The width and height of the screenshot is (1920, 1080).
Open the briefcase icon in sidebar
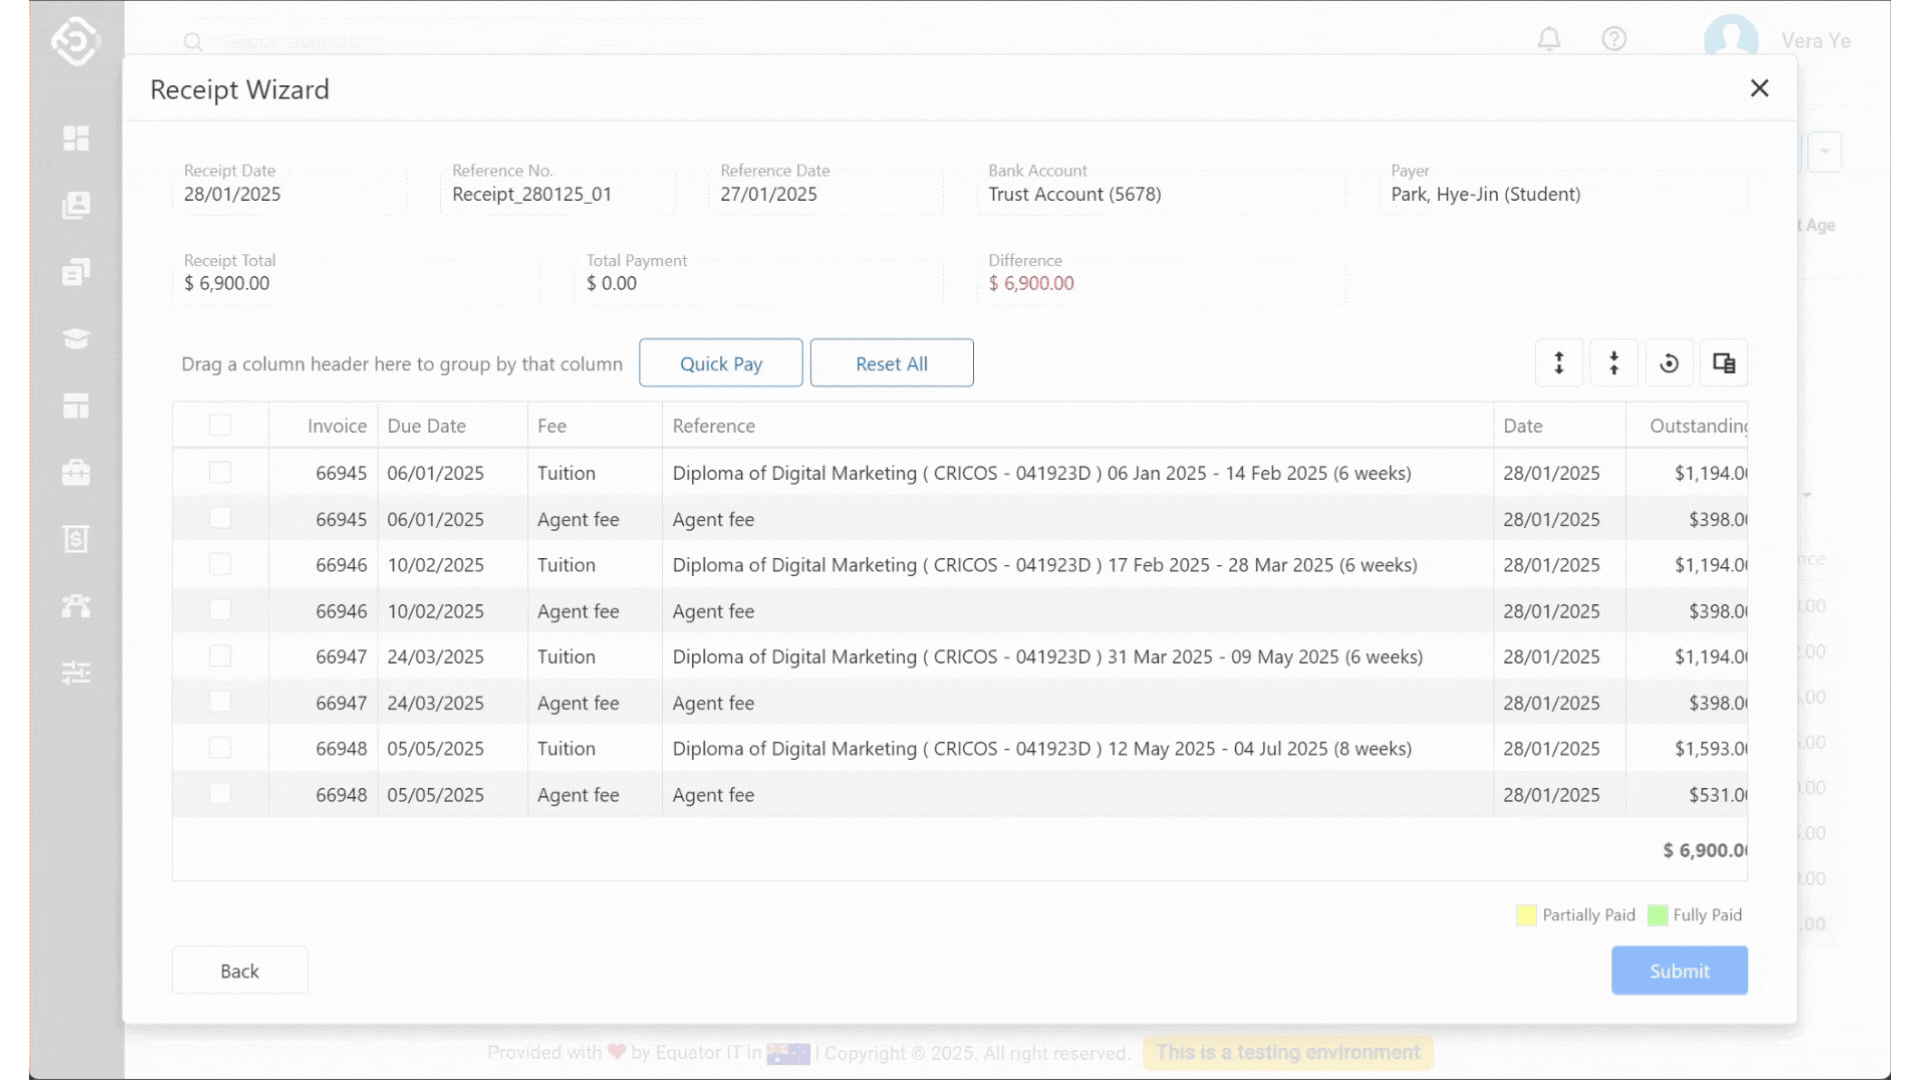[x=76, y=472]
